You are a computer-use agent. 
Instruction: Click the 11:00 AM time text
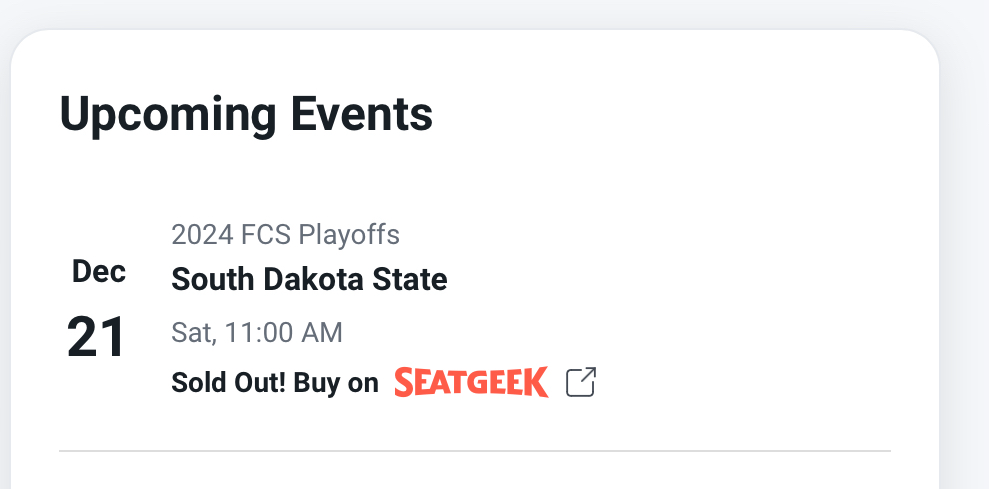click(283, 333)
